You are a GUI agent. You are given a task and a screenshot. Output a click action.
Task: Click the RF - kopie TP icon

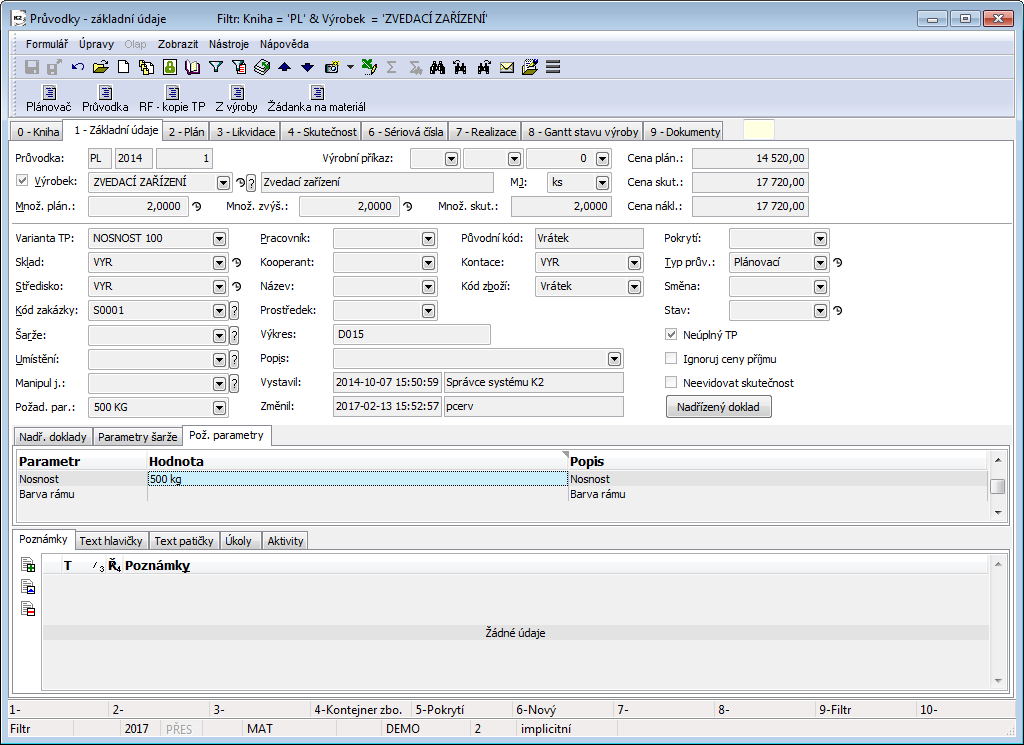171,93
